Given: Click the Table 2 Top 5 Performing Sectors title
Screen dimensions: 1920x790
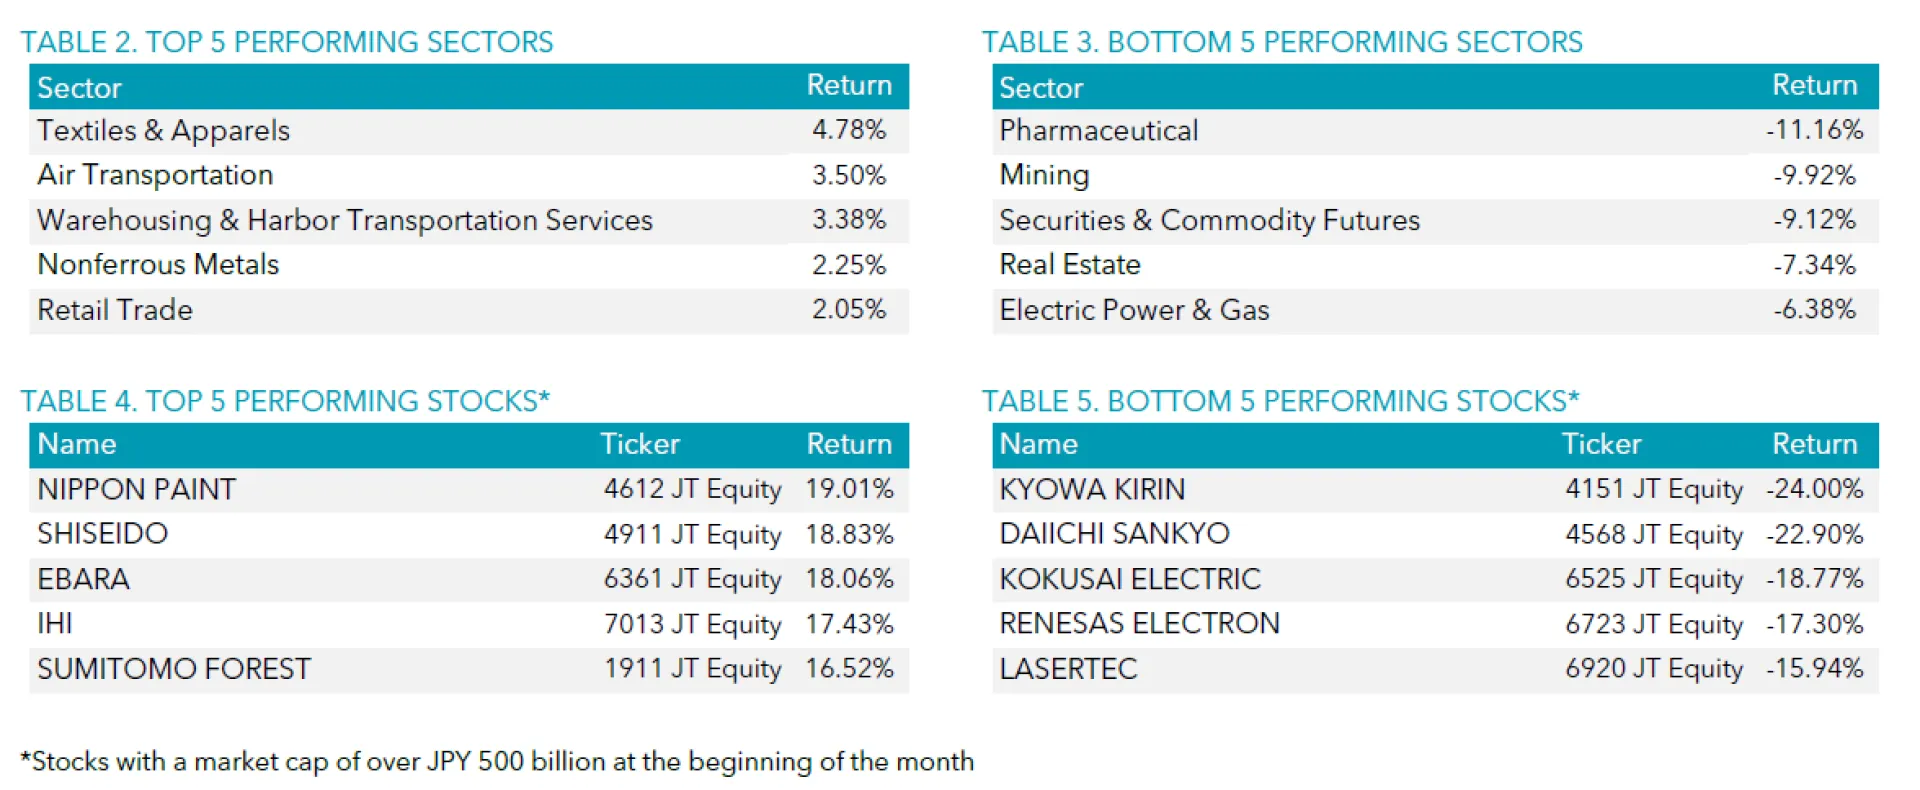Looking at the screenshot, I should click(287, 42).
